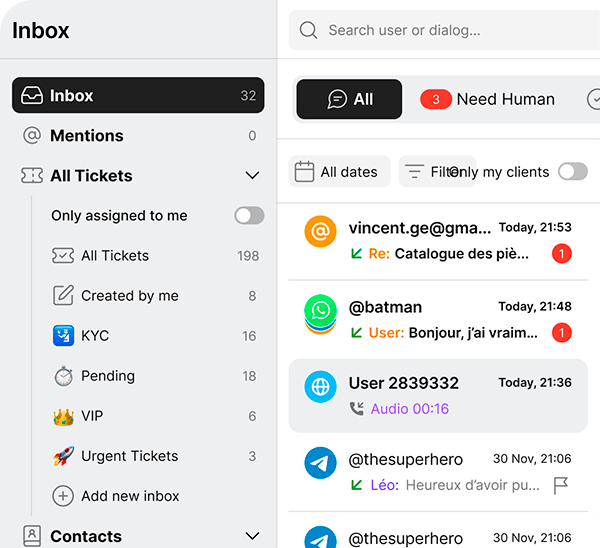
Task: Click the Created by me pencil icon
Action: pos(63,295)
